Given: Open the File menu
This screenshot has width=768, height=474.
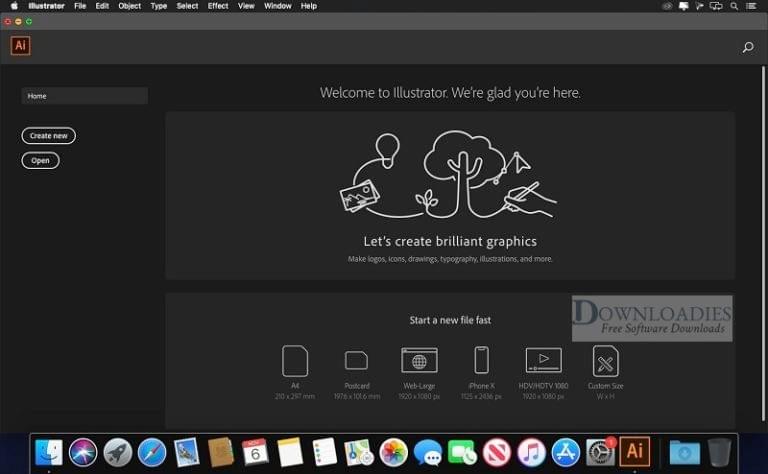Looking at the screenshot, I should 80,6.
